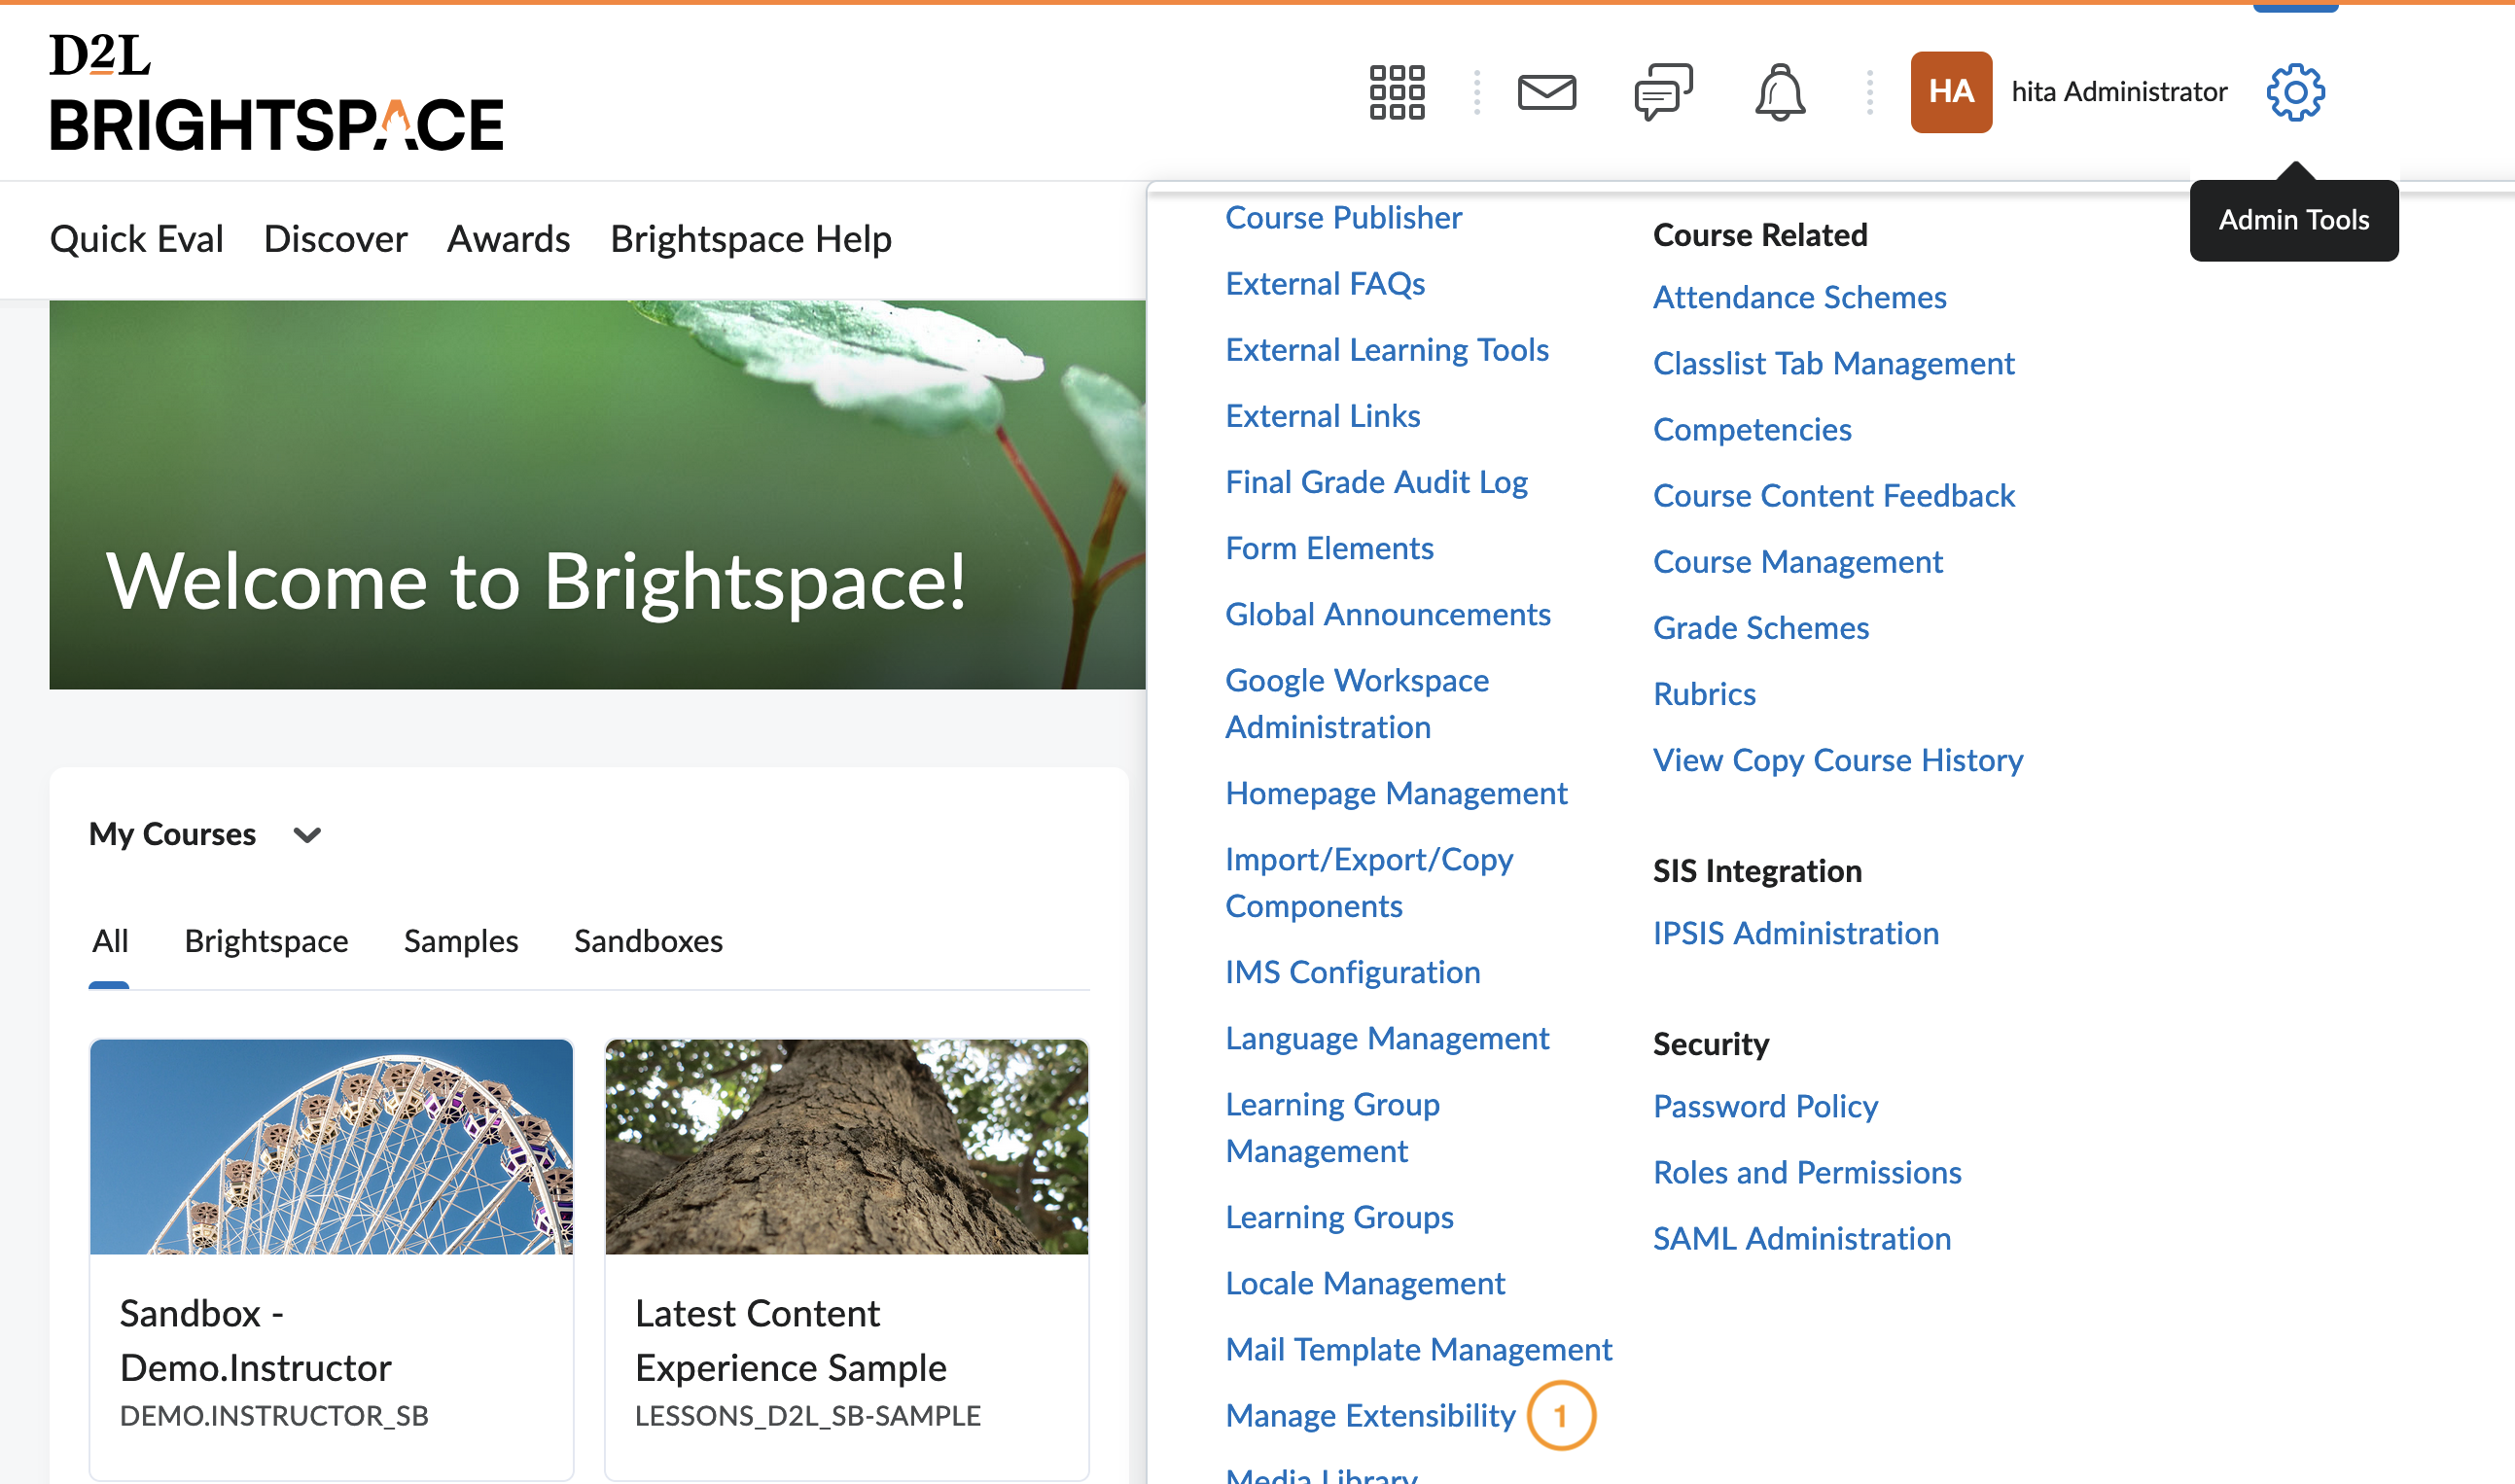Click Latest Content Experience Sample title

tap(790, 1340)
